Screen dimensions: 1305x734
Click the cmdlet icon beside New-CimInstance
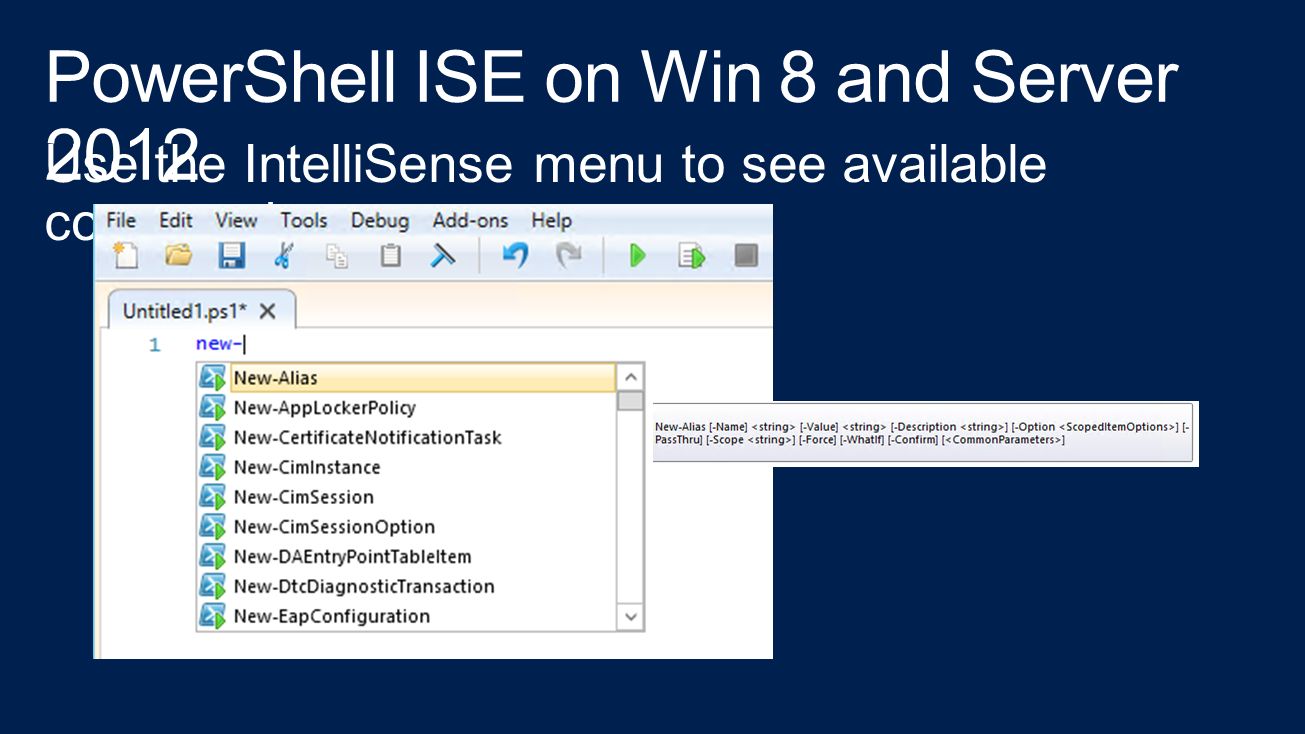213,467
